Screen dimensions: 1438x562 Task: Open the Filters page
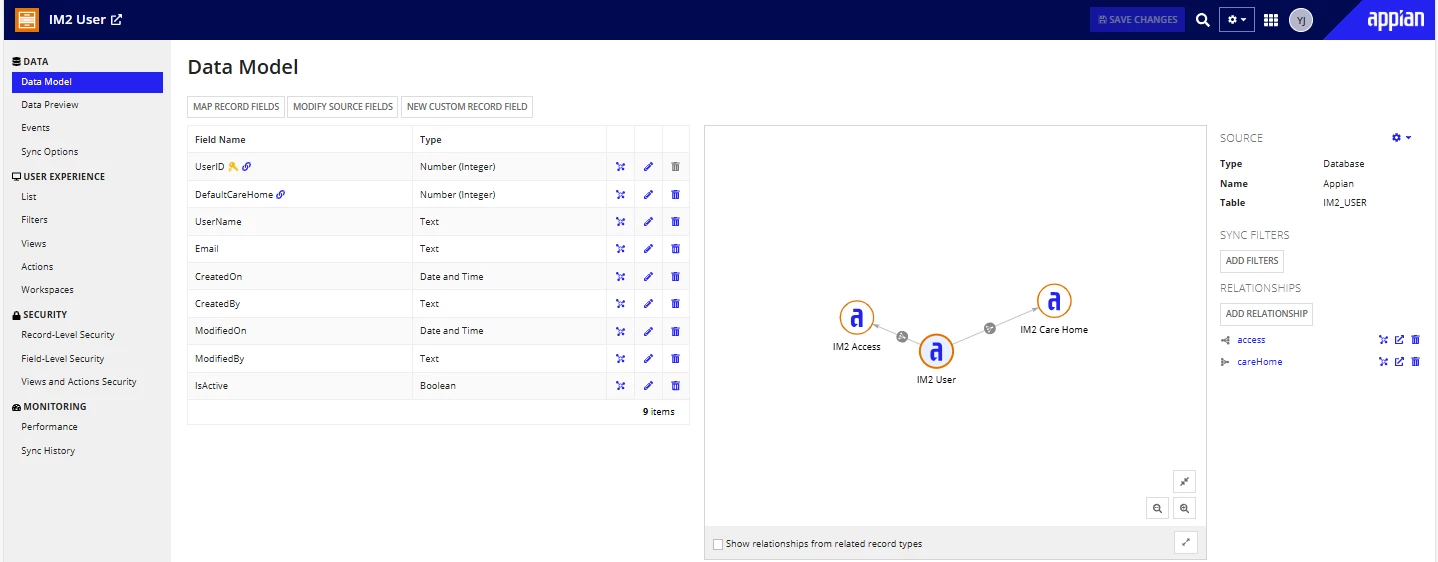click(x=34, y=220)
